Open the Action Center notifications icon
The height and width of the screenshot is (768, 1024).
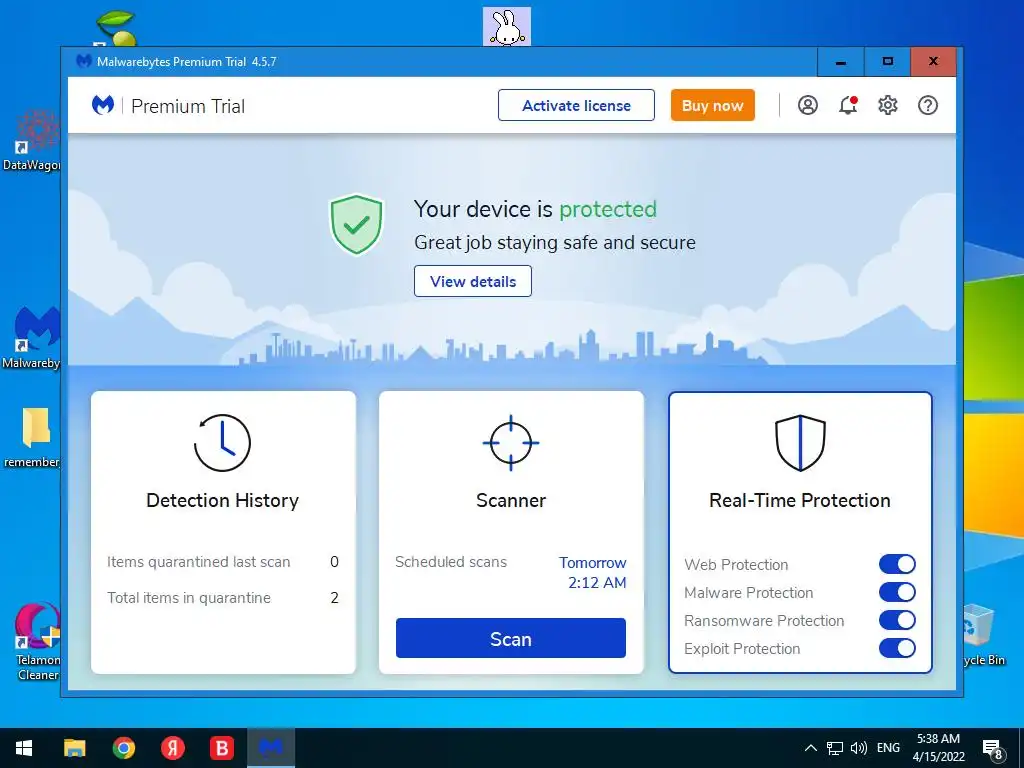(993, 749)
